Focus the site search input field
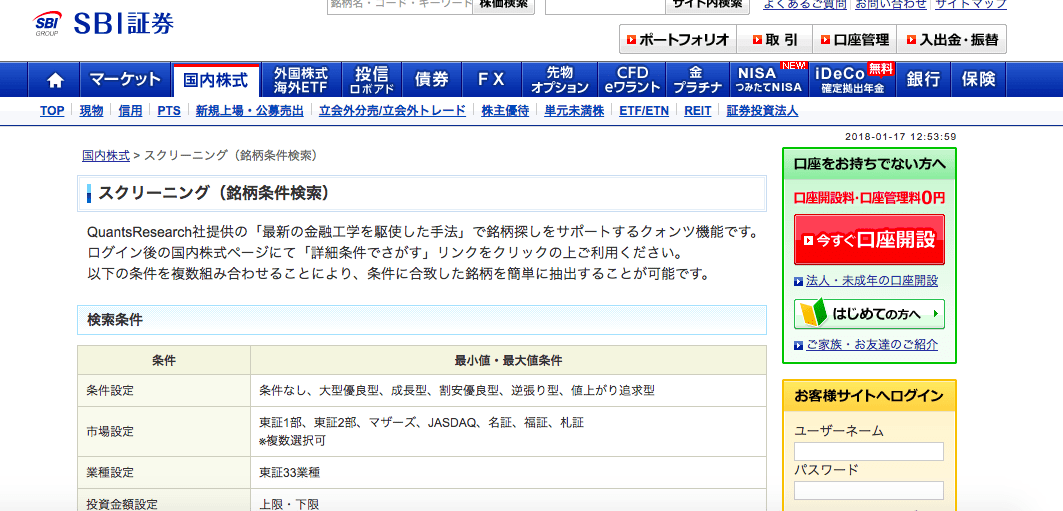Screen dimensions: 1063x511 (x=605, y=5)
